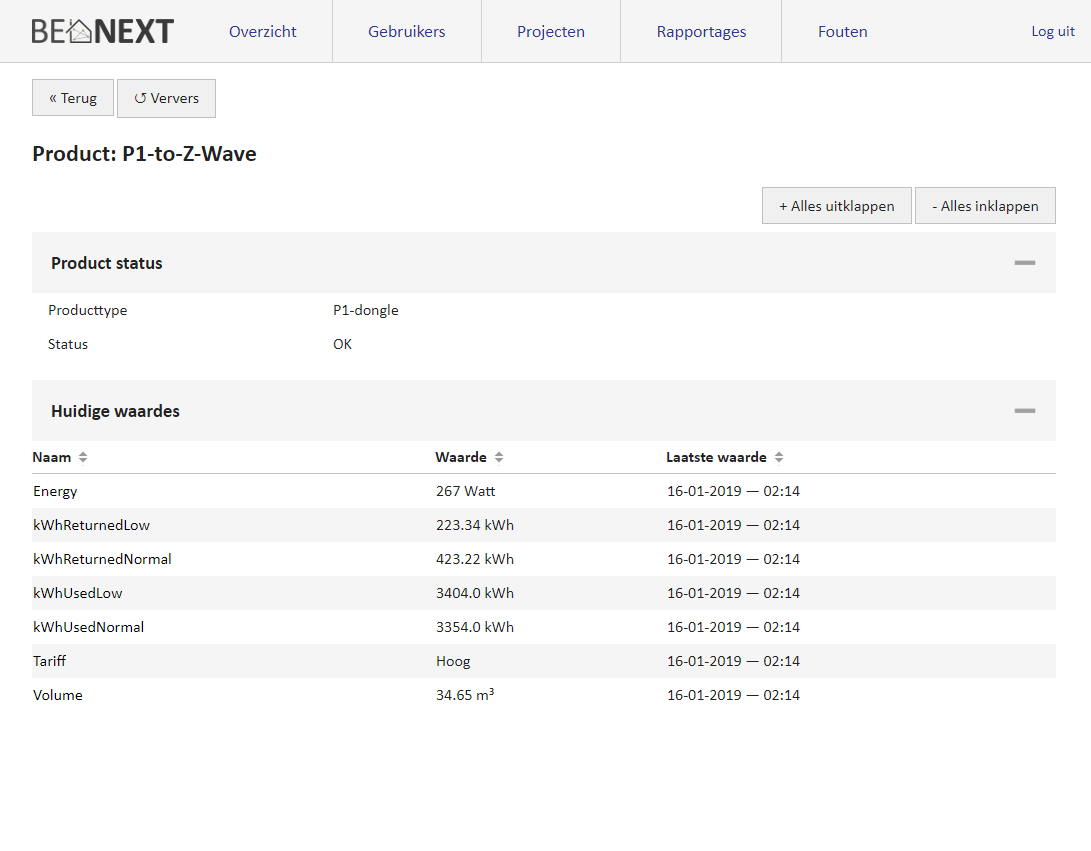Select the kWhReturnedNormal row name

[102, 559]
